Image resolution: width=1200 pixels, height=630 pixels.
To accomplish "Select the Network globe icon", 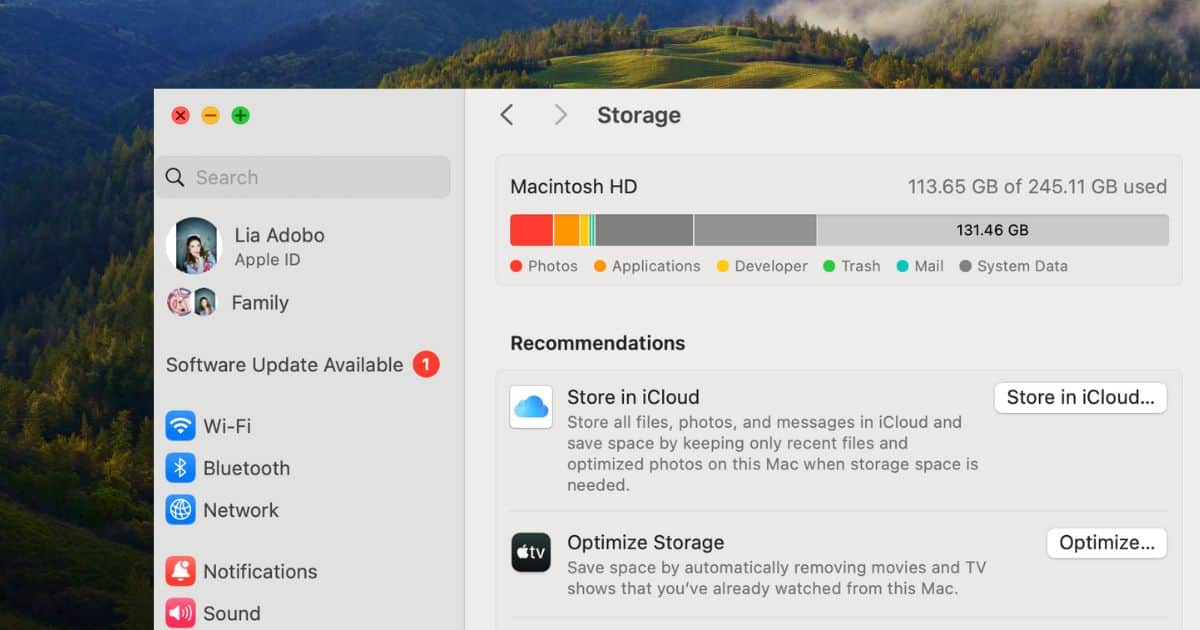I will tap(181, 510).
